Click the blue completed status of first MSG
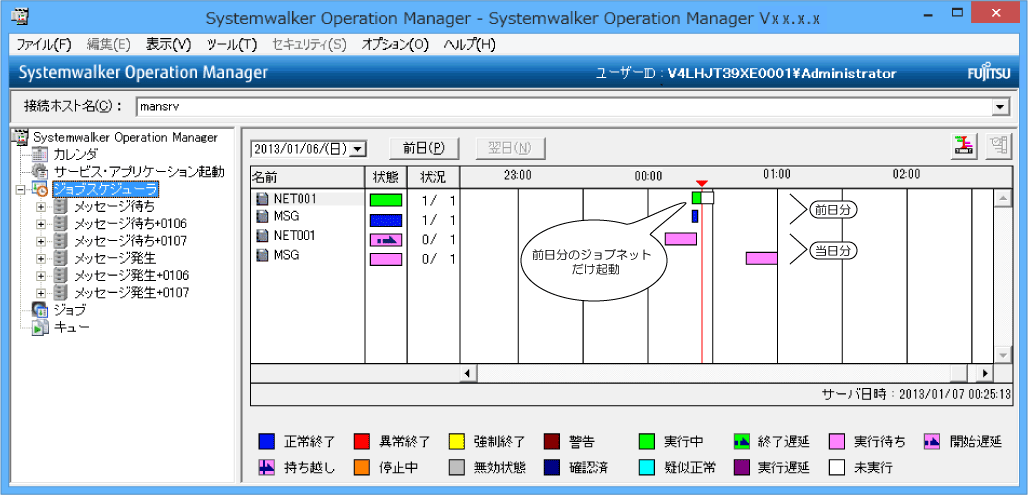 (386, 220)
